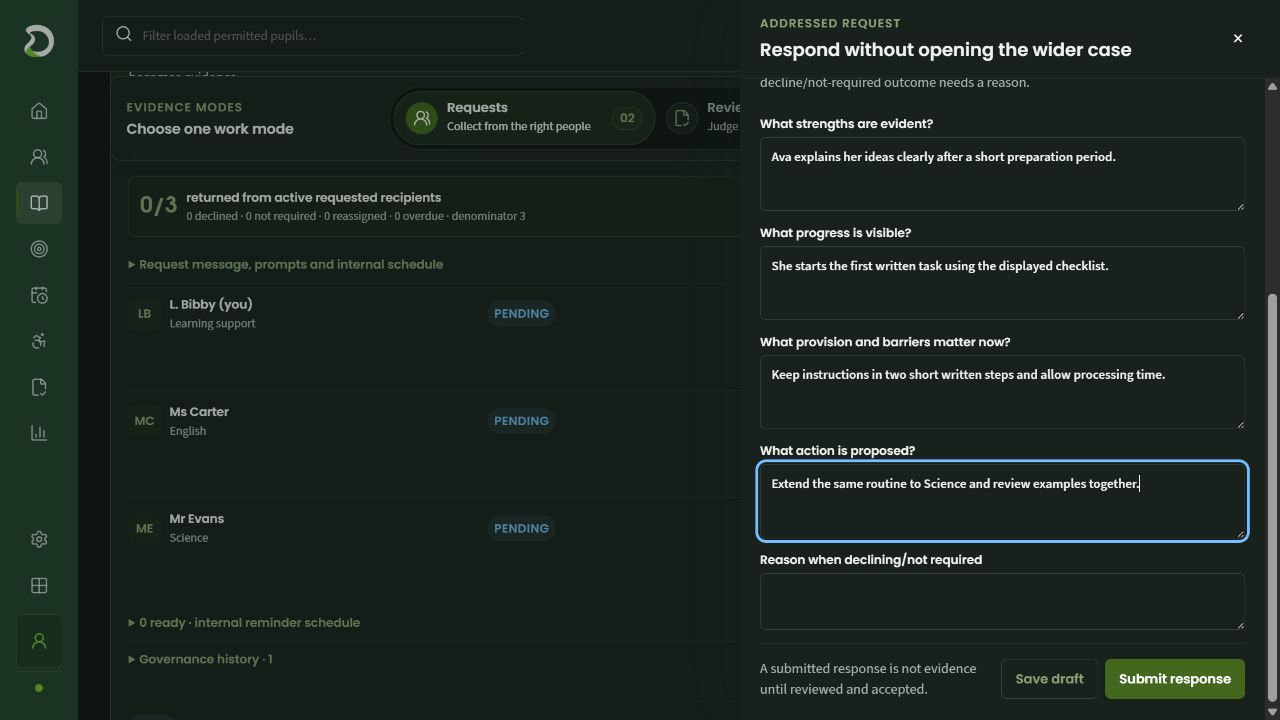Click the LB avatar initials
Viewport: 1280px width, 720px height.
[x=144, y=313]
